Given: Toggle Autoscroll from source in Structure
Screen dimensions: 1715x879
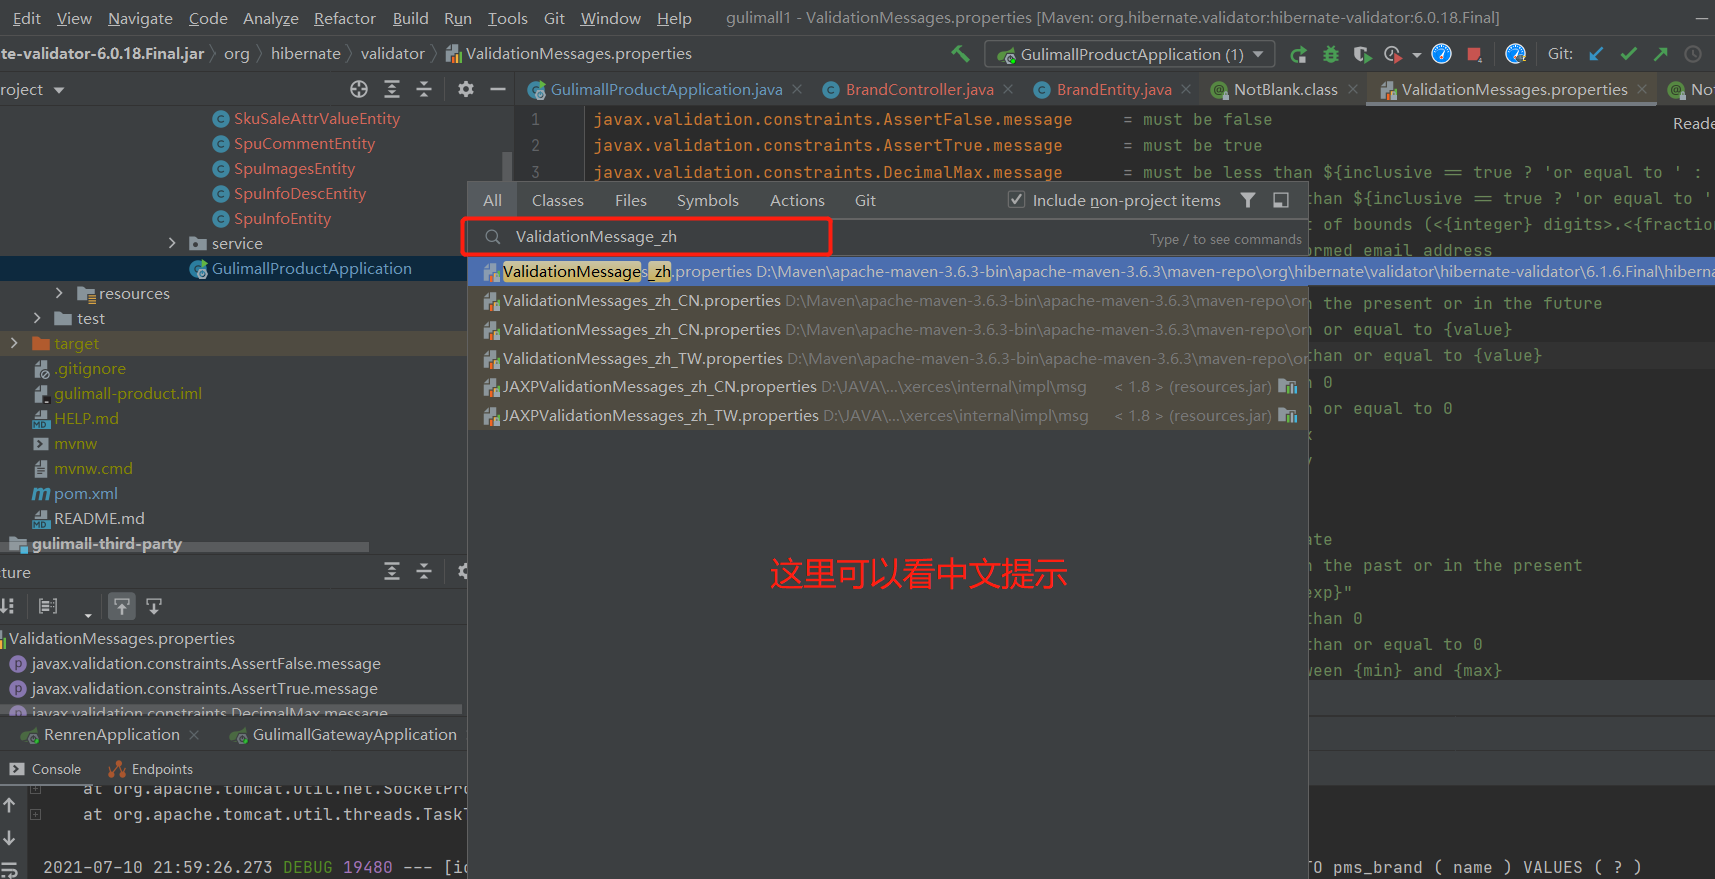Looking at the screenshot, I should coord(154,606).
